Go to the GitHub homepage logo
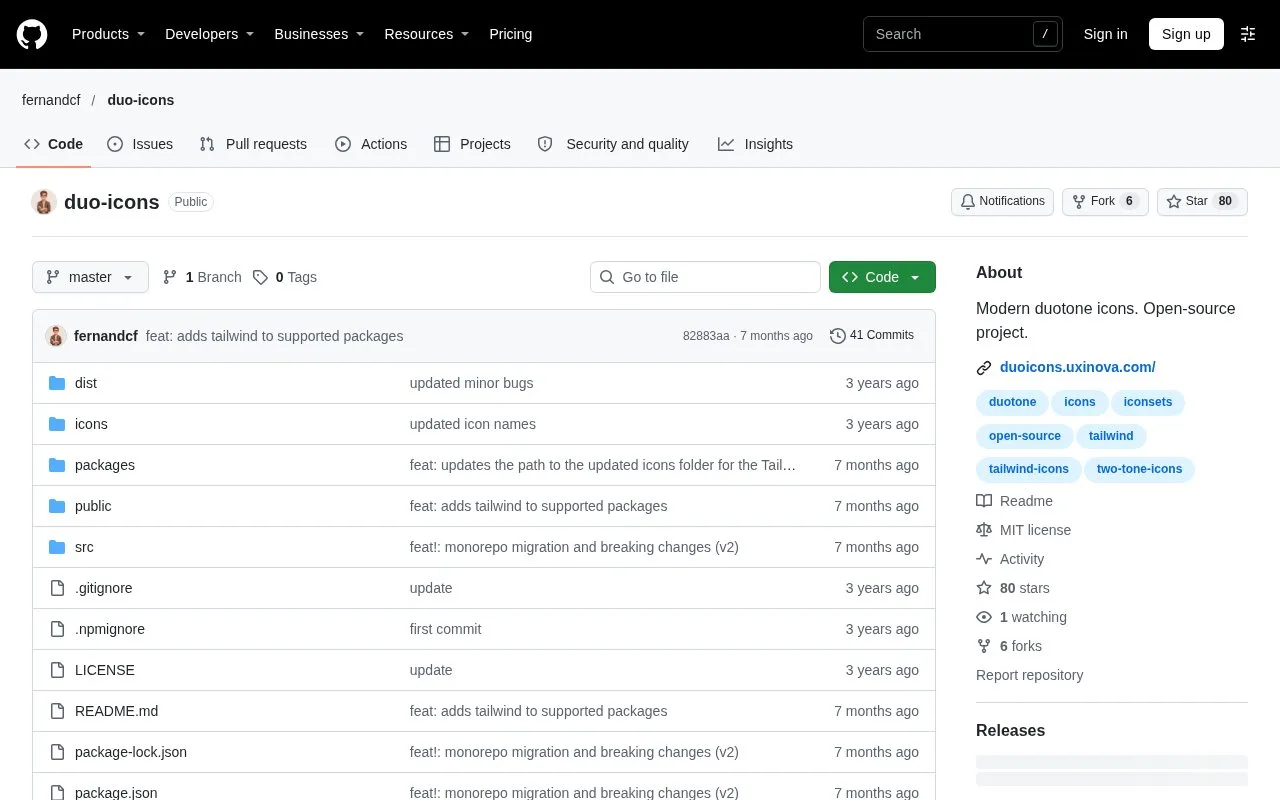Screen dimensions: 1280x800 [32, 34]
